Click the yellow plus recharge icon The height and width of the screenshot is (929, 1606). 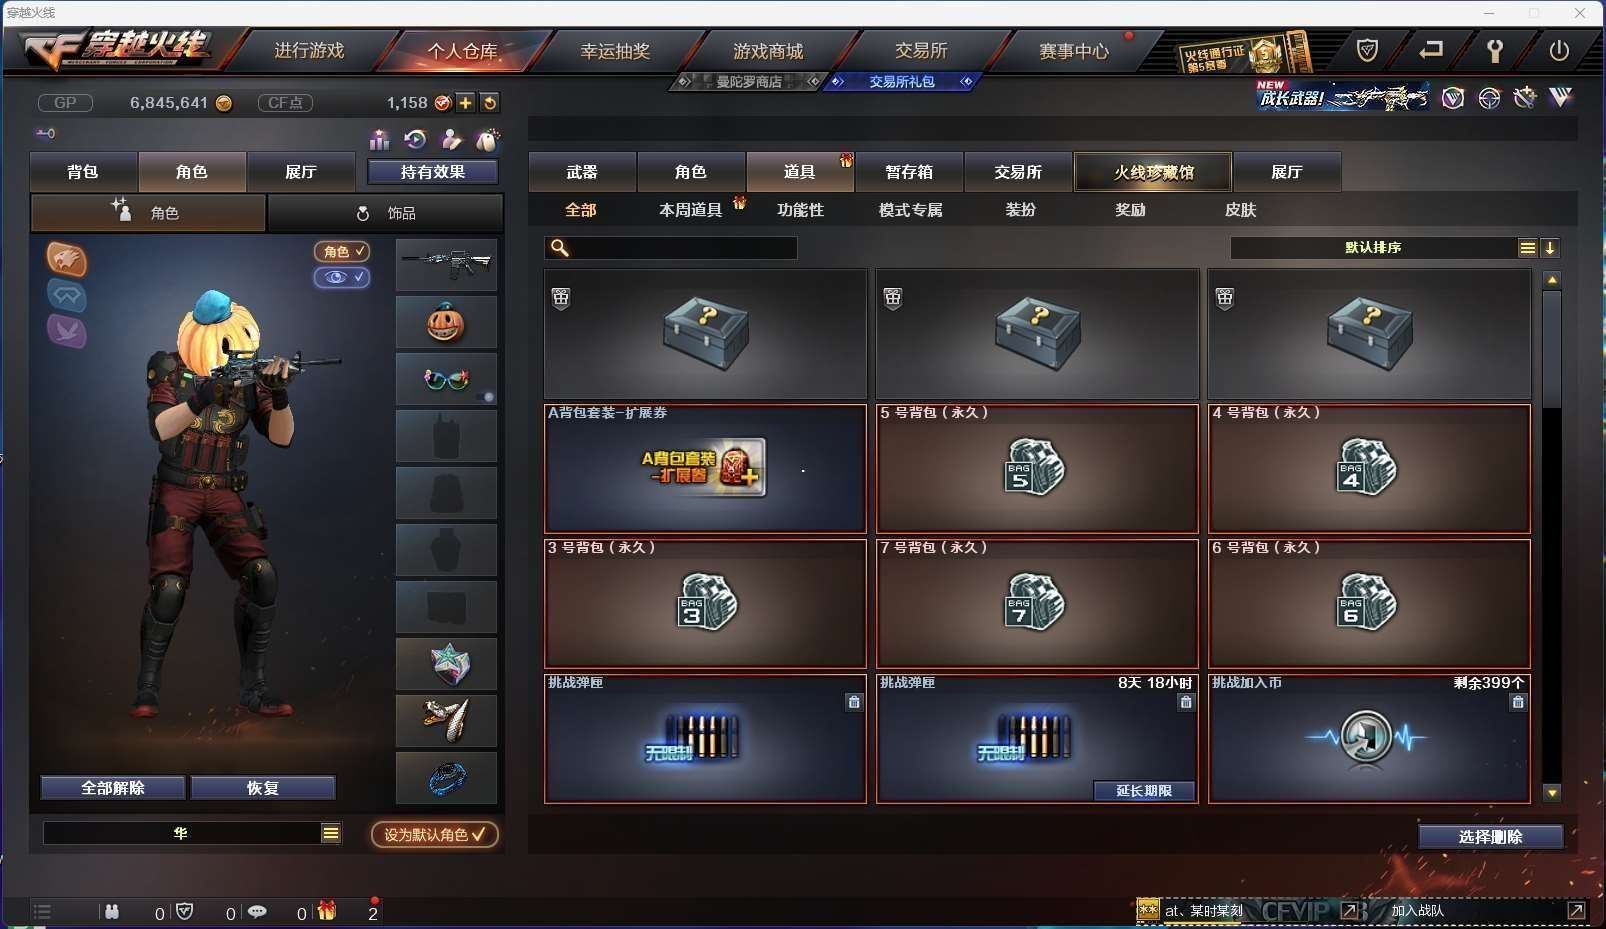pyautogui.click(x=465, y=102)
